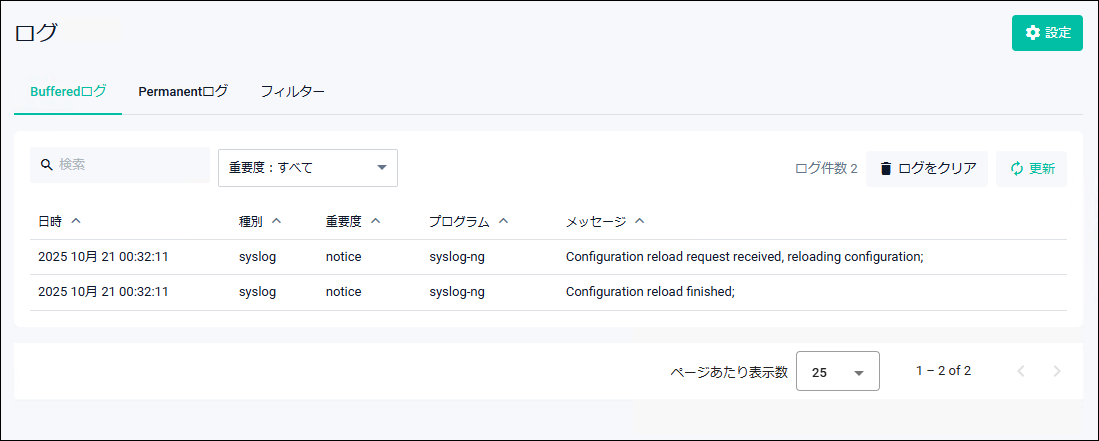Go to the previous page chevron

[1021, 371]
